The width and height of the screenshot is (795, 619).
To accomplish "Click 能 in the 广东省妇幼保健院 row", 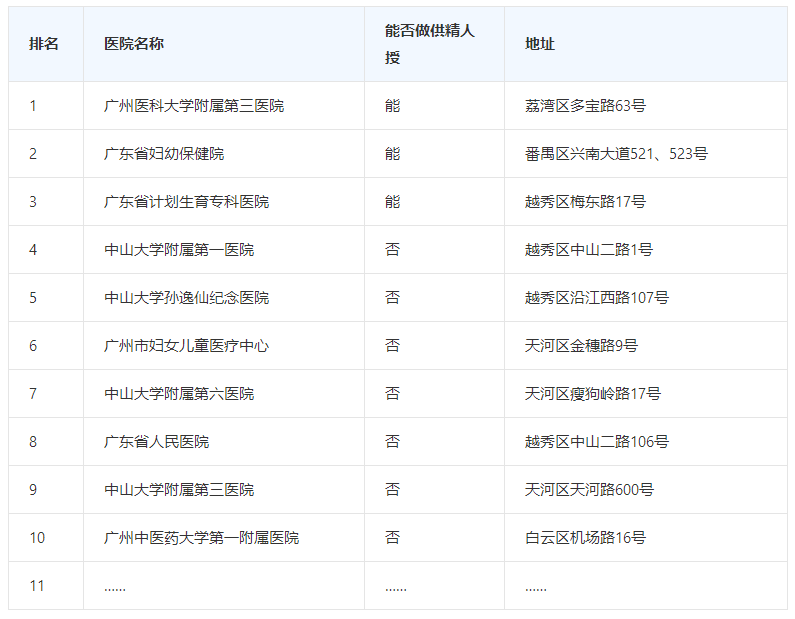I will tap(392, 154).
